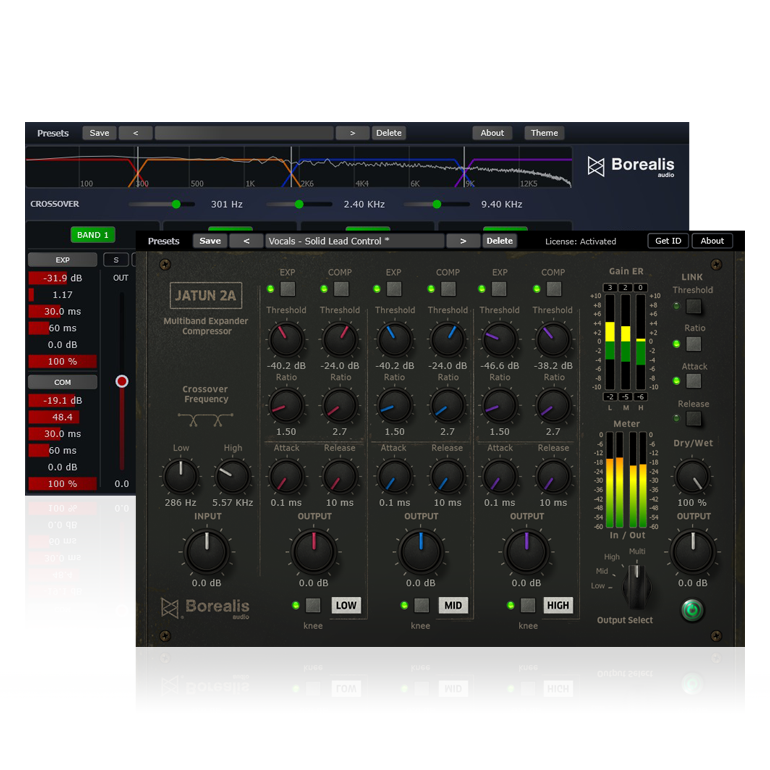The width and height of the screenshot is (770, 770).
Task: Go to next preset in Jatun 2A
Action: click(463, 241)
